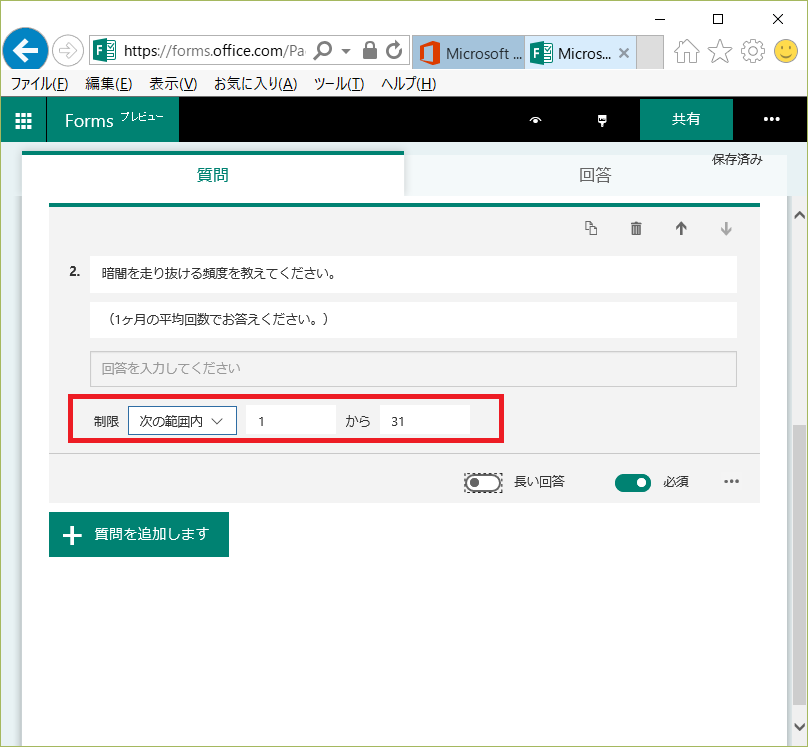Open the 表示(V) menu

pyautogui.click(x=173, y=83)
